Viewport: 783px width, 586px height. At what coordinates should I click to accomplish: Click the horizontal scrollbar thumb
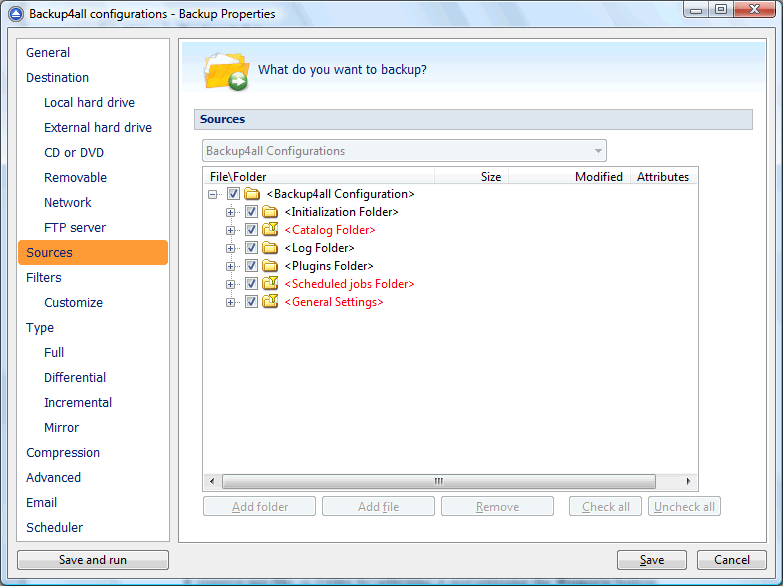pyautogui.click(x=438, y=481)
